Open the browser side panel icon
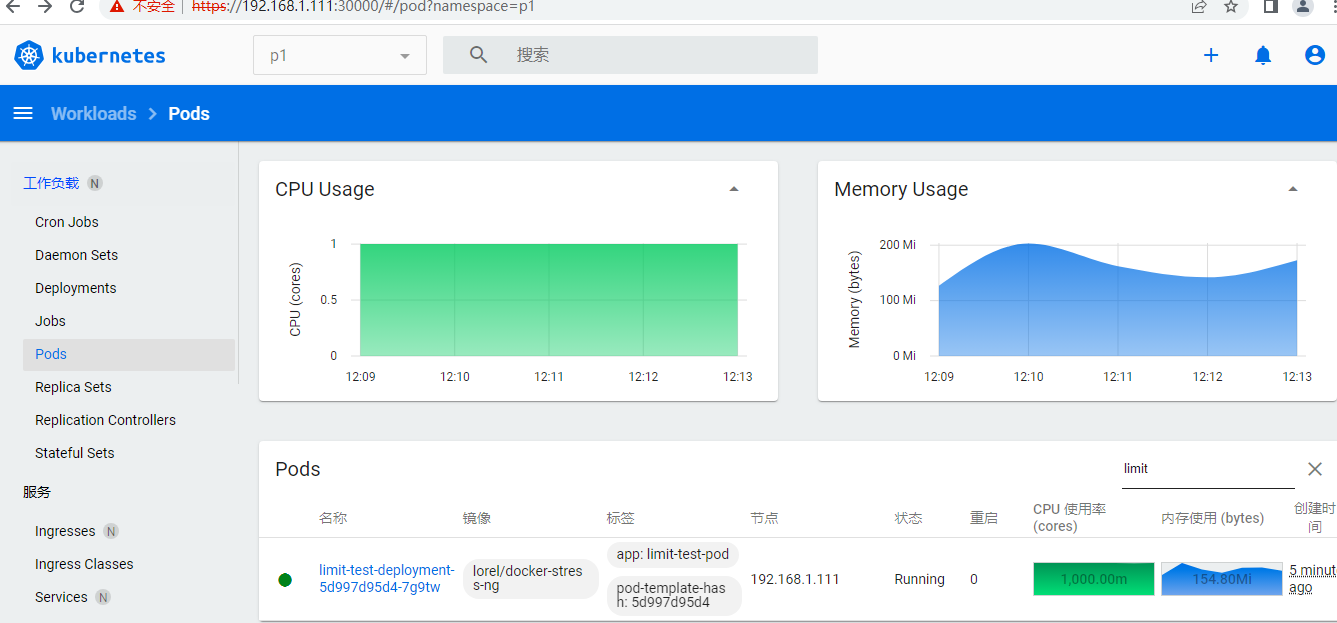Image resolution: width=1337 pixels, height=623 pixels. click(x=1271, y=7)
